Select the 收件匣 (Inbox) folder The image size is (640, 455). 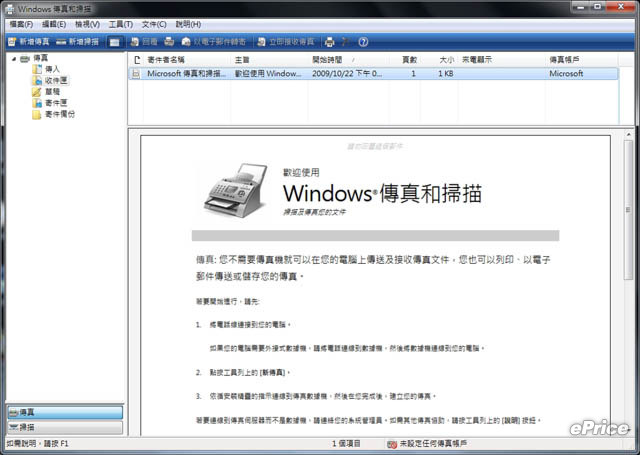pos(56,80)
